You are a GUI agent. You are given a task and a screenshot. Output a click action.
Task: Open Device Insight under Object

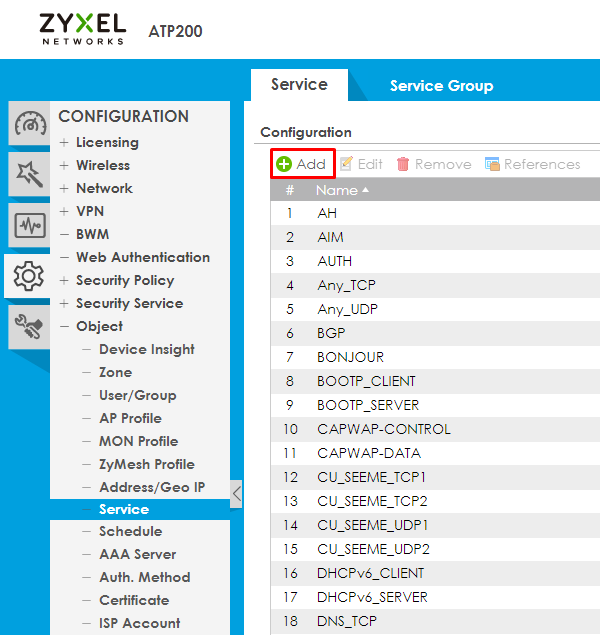(147, 349)
